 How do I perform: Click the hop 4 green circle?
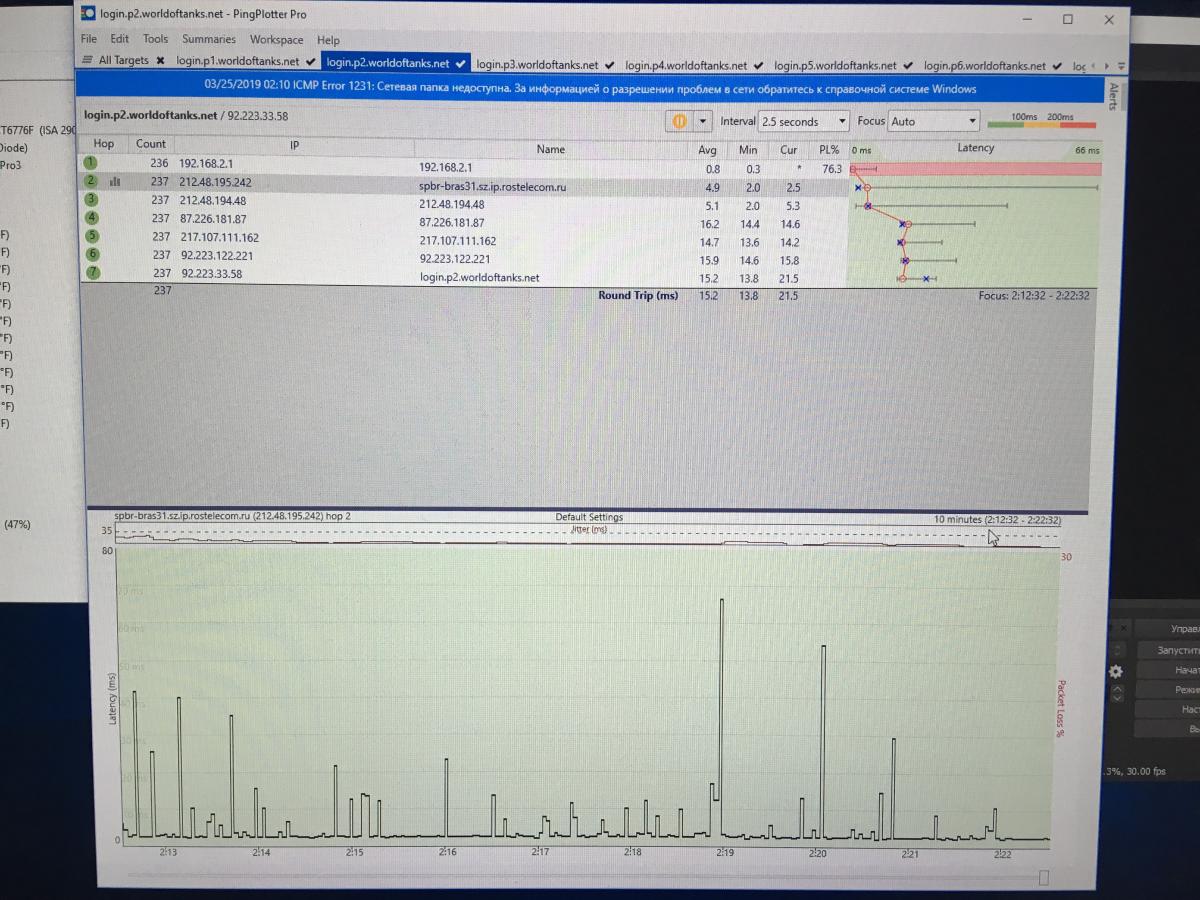92,218
